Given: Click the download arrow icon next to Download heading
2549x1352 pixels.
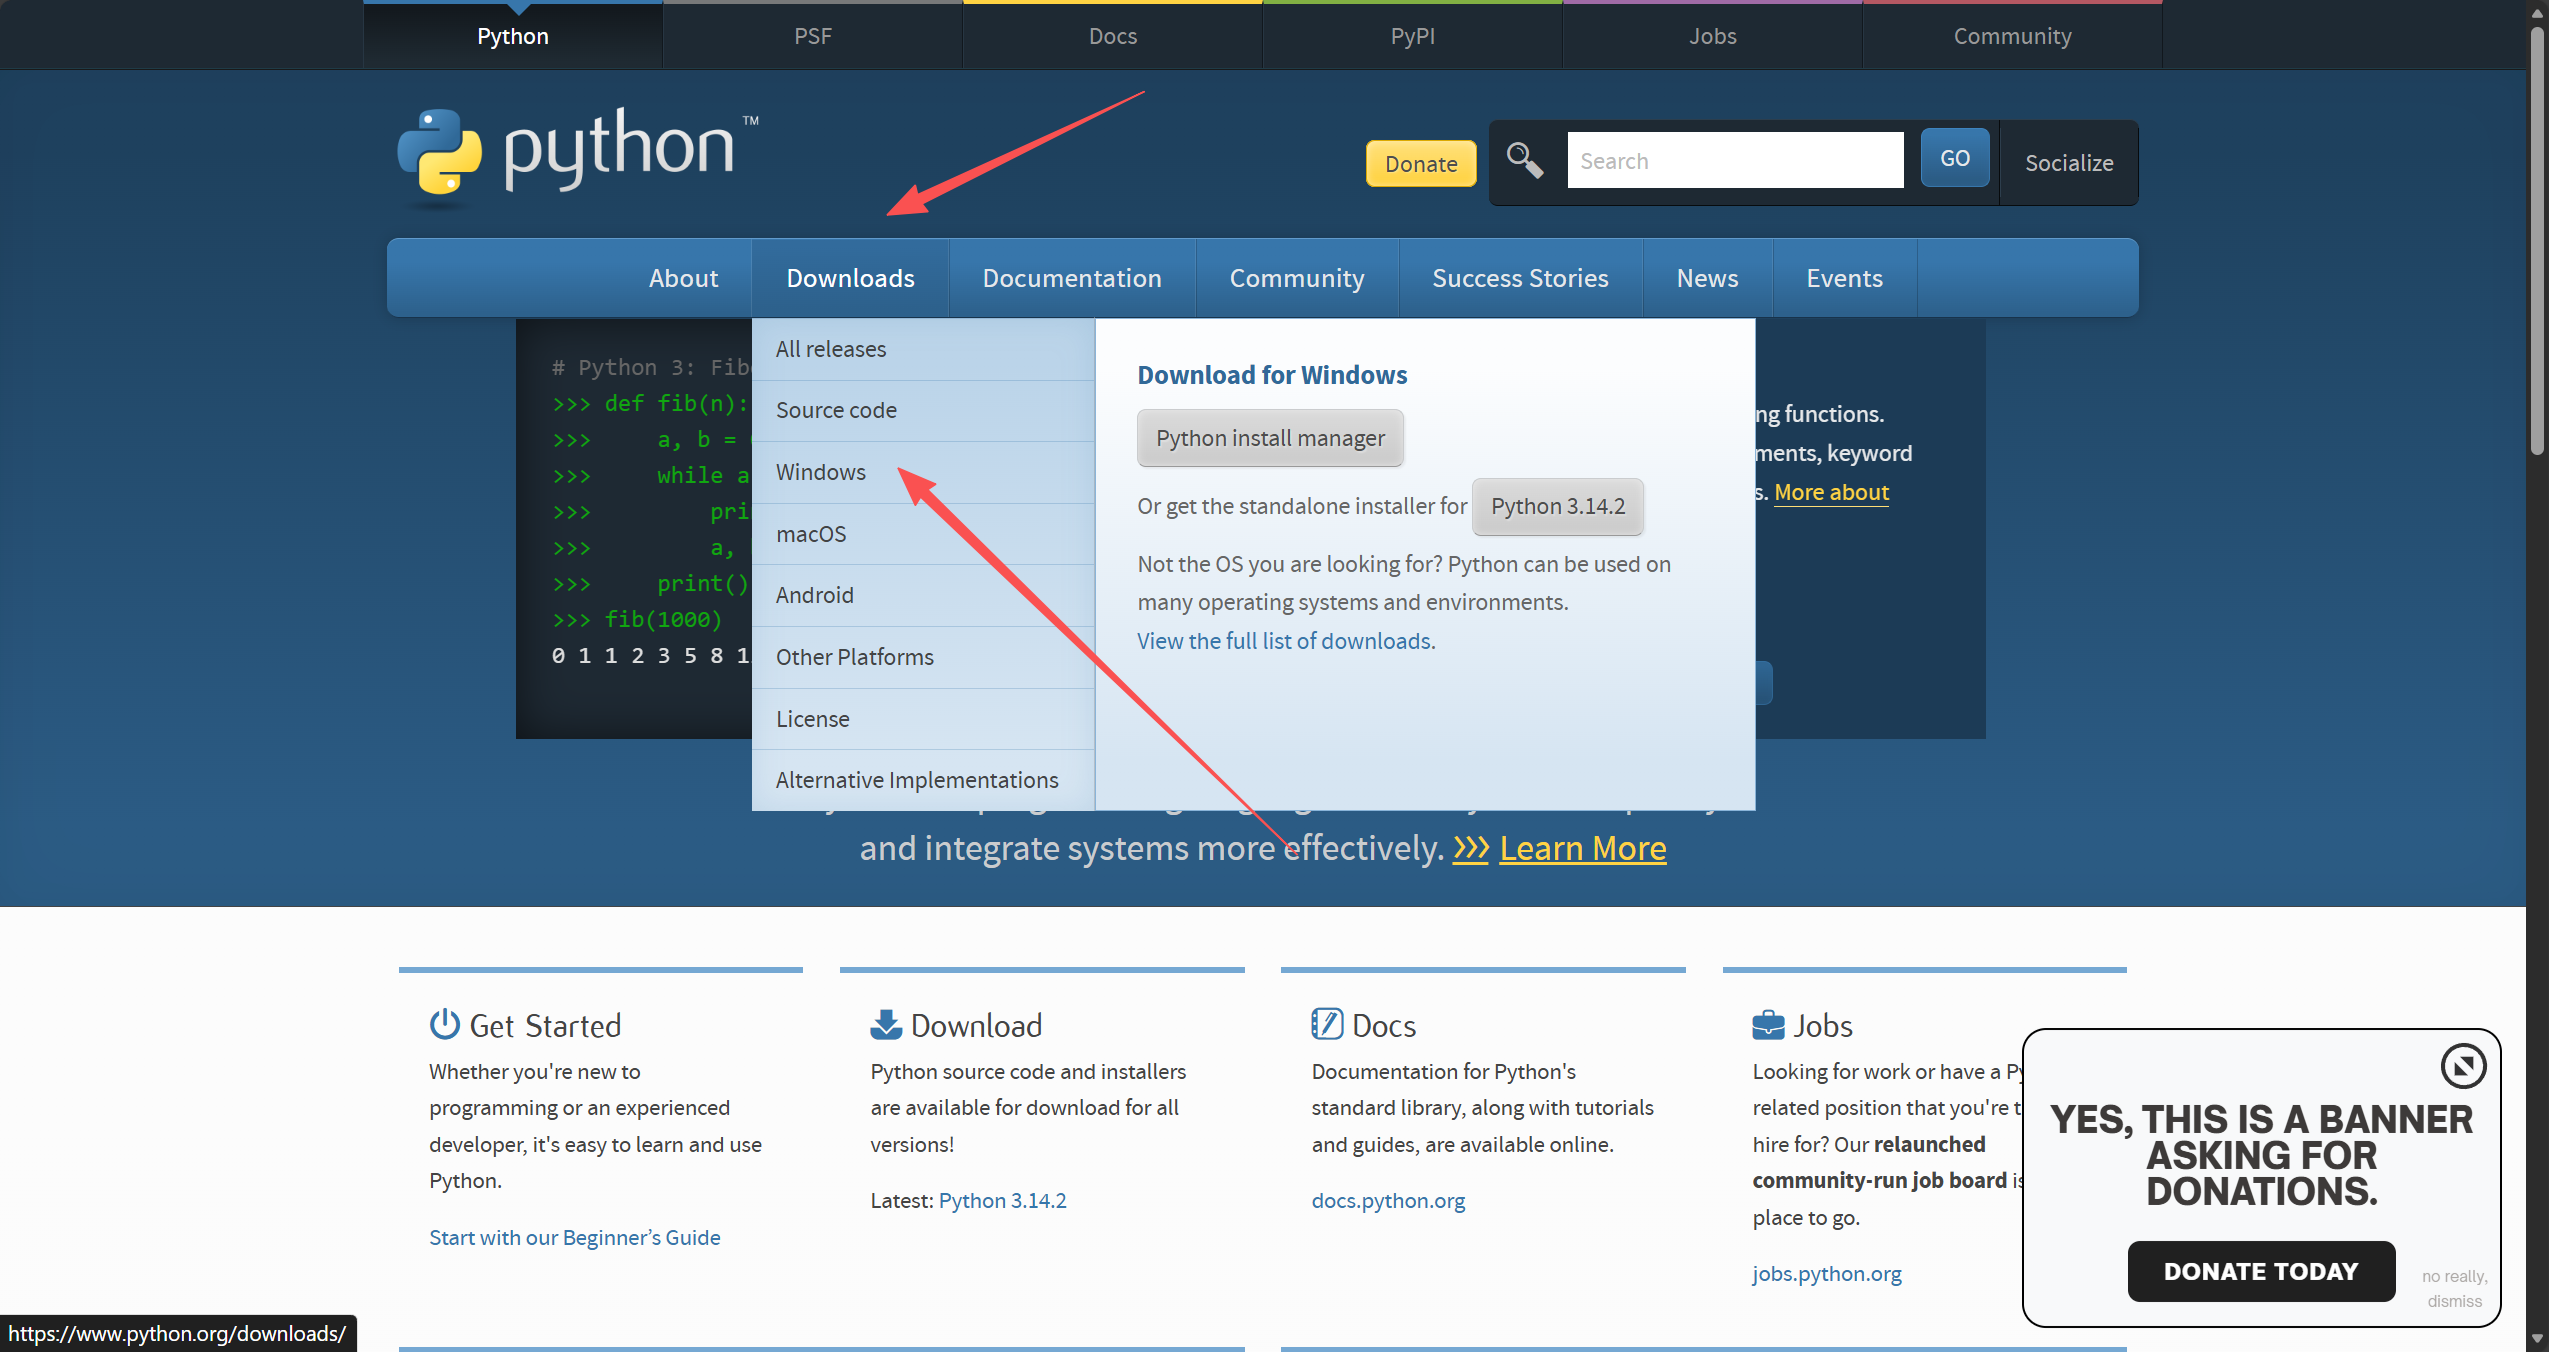Looking at the screenshot, I should pyautogui.click(x=884, y=1024).
